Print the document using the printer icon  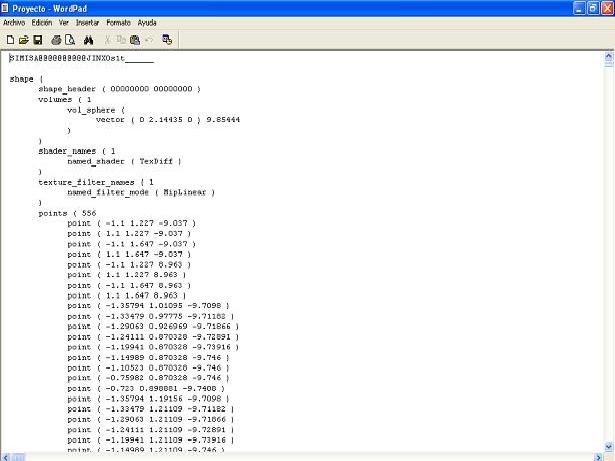point(56,39)
